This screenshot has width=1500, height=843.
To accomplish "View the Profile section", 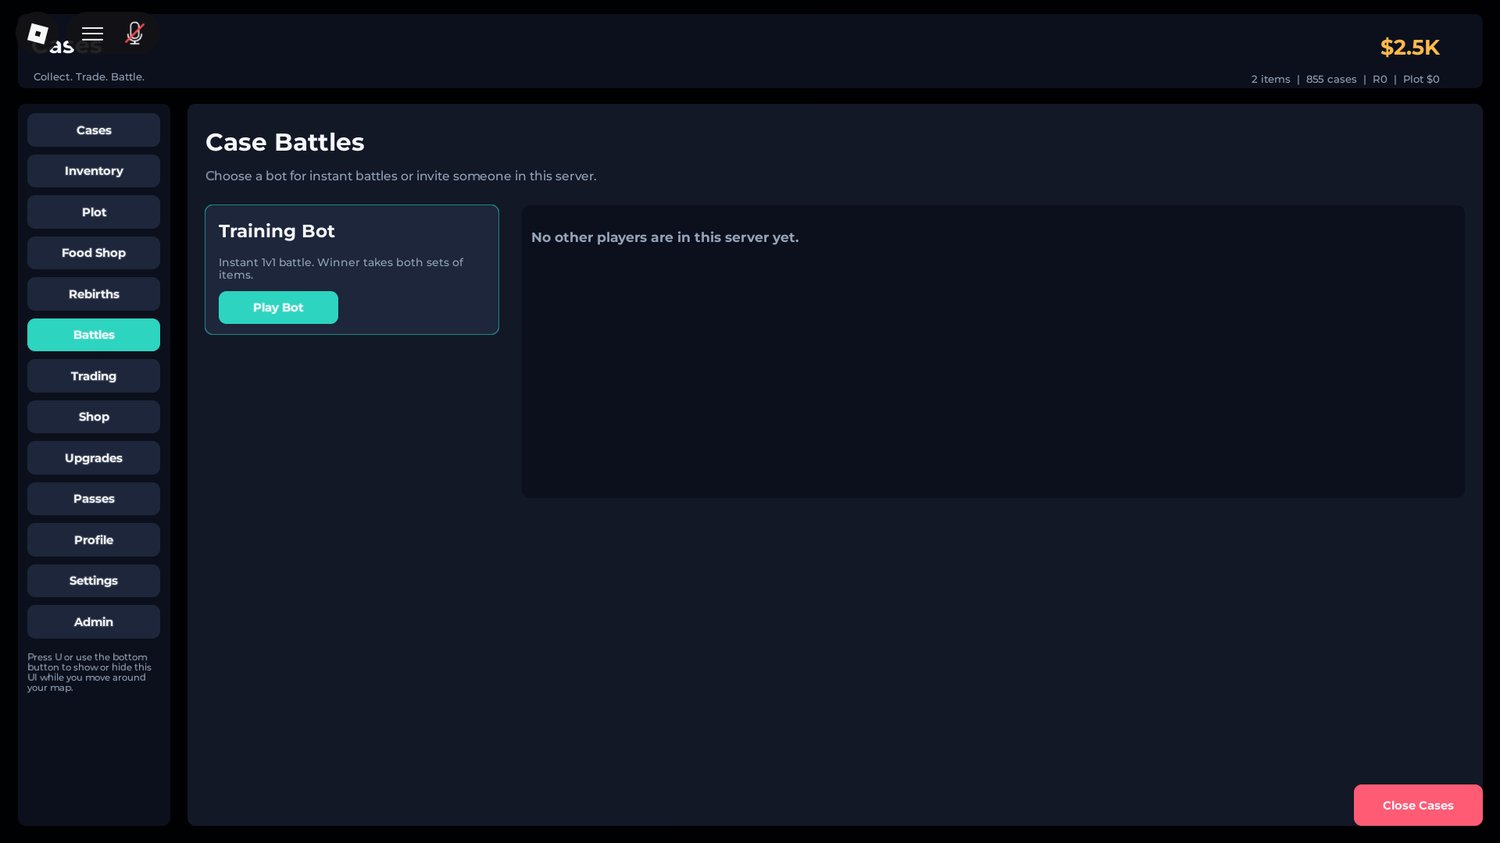I will (x=94, y=540).
